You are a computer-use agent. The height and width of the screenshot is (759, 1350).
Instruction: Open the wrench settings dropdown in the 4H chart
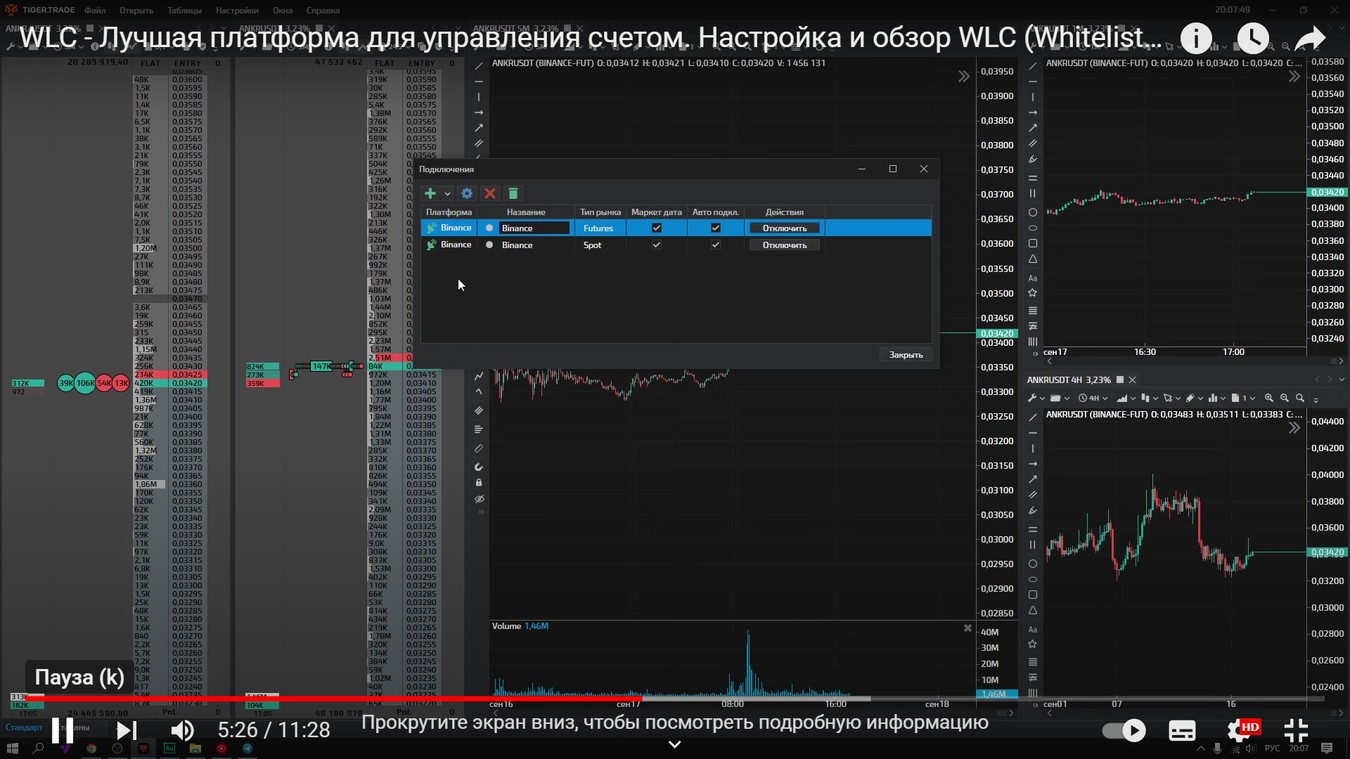[x=1036, y=398]
